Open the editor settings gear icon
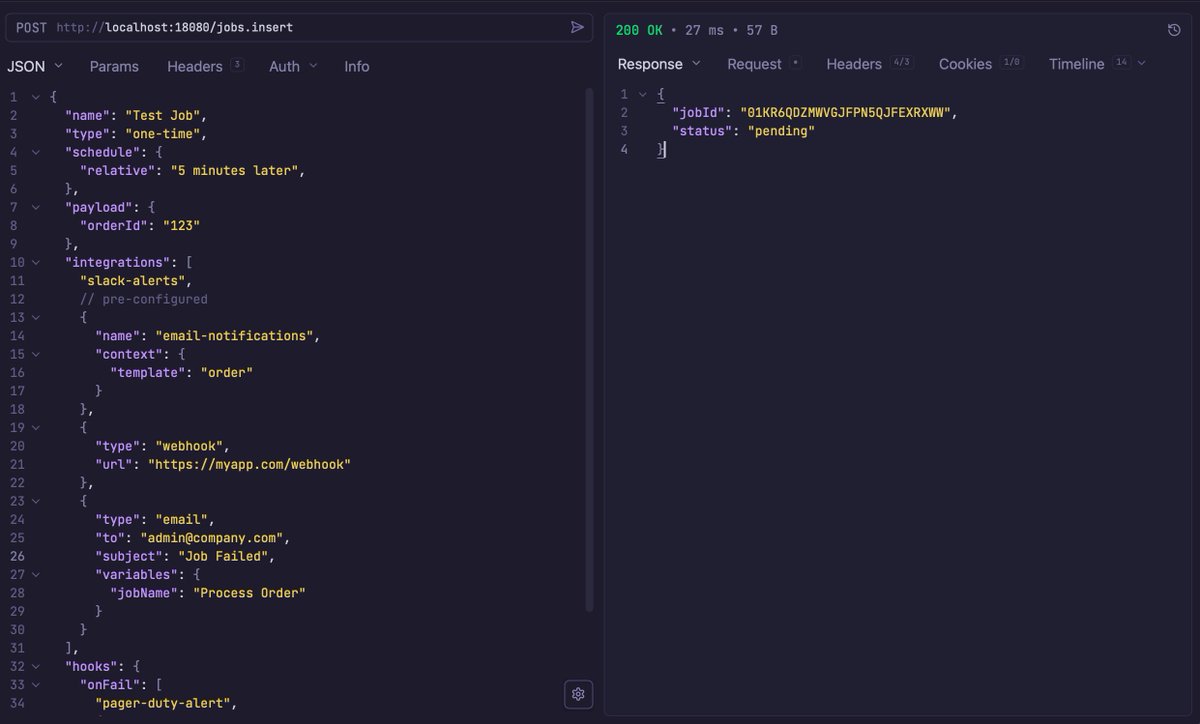This screenshot has width=1200, height=724. (577, 694)
